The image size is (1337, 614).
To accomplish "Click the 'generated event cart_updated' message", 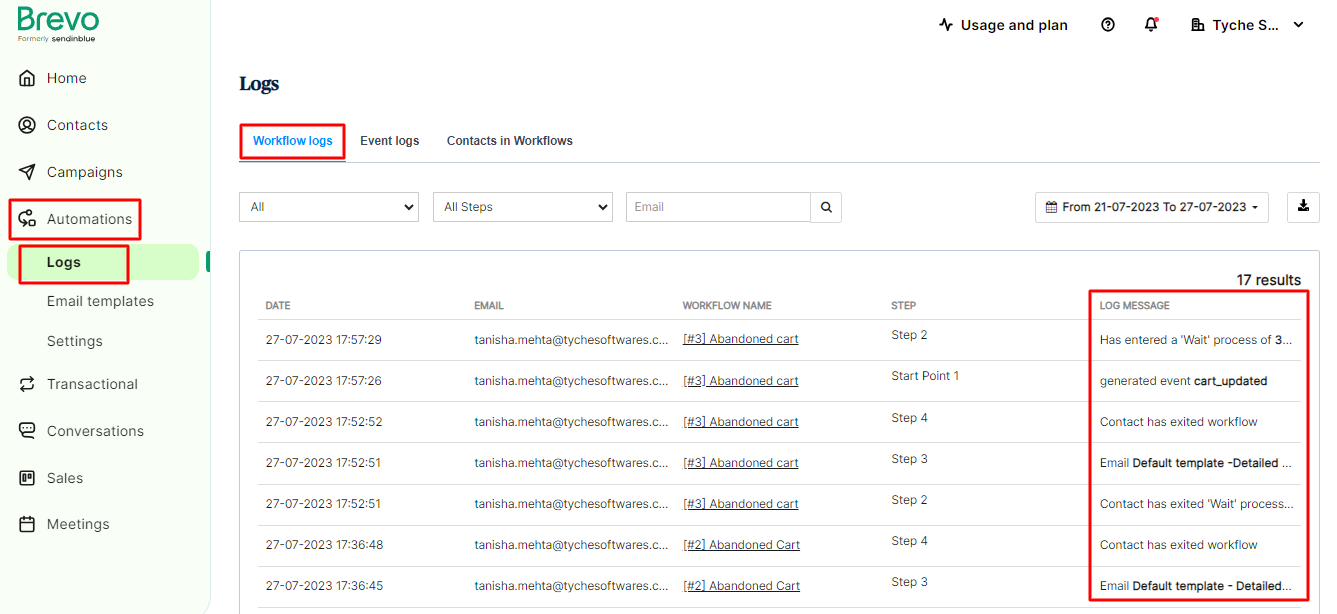I will click(x=1183, y=381).
